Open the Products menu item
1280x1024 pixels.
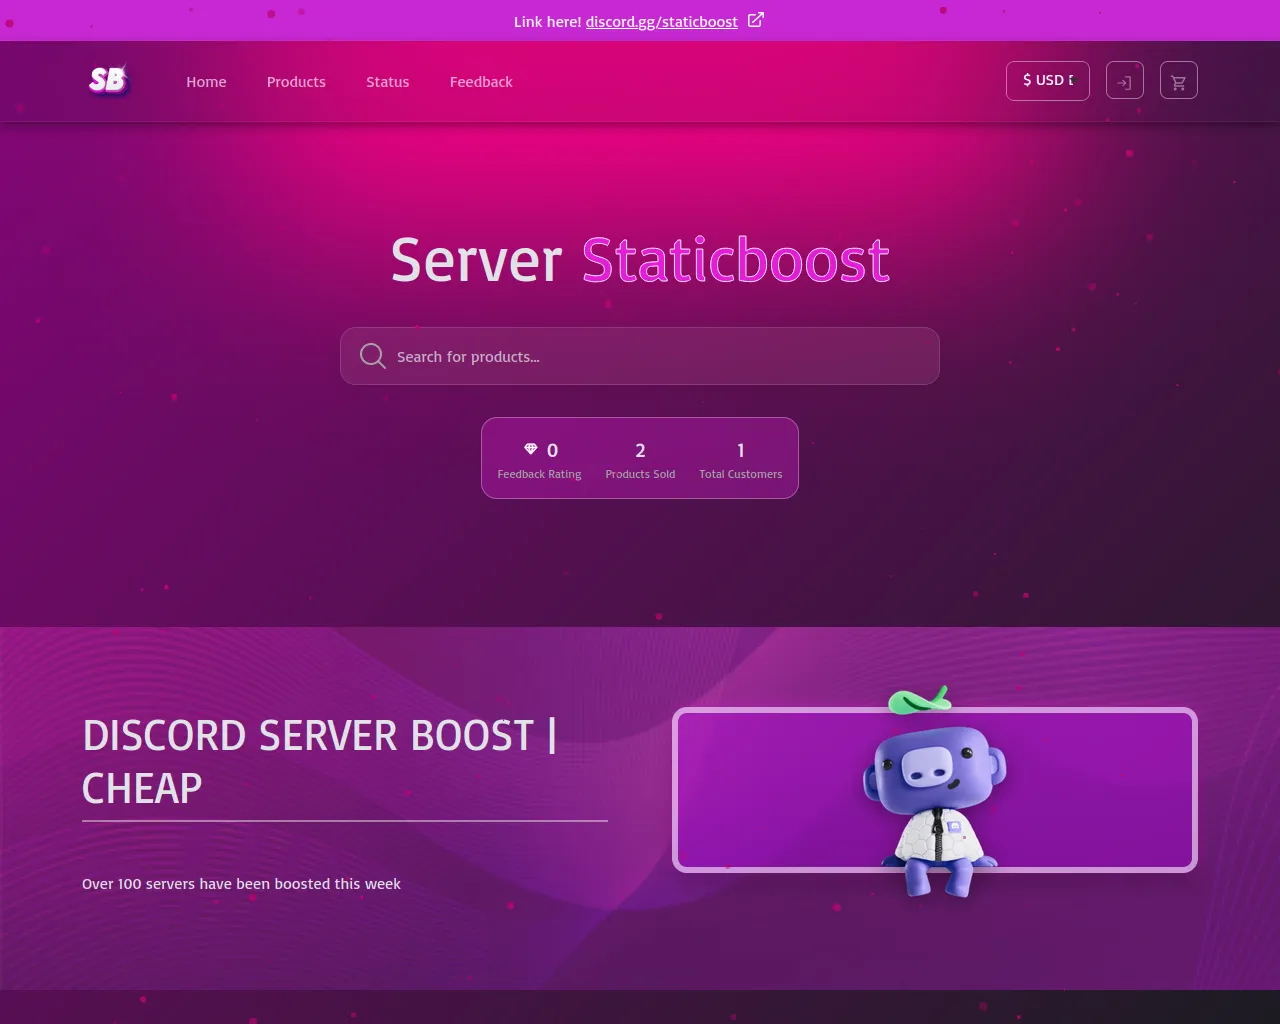coord(296,82)
